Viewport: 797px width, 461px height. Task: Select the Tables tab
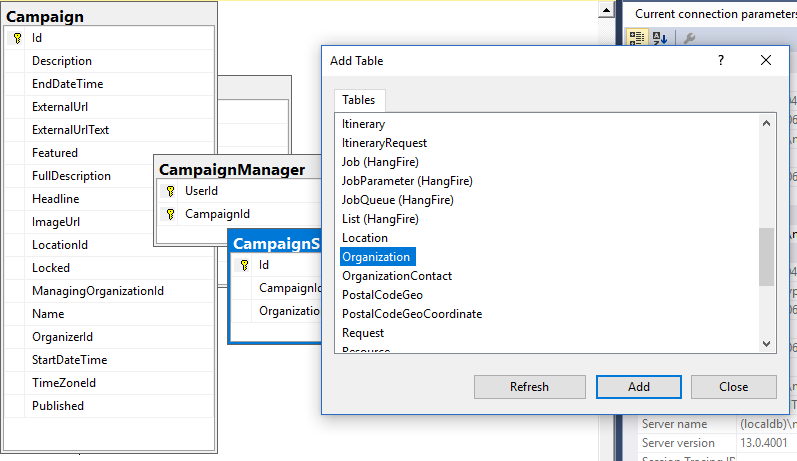point(359,100)
